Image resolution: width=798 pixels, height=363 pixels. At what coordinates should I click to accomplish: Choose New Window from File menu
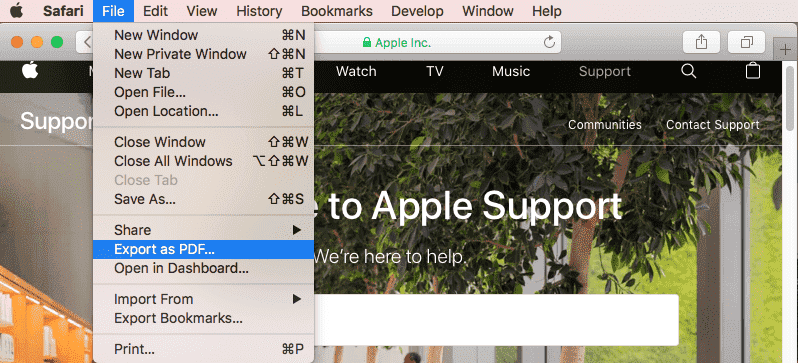pos(203,35)
